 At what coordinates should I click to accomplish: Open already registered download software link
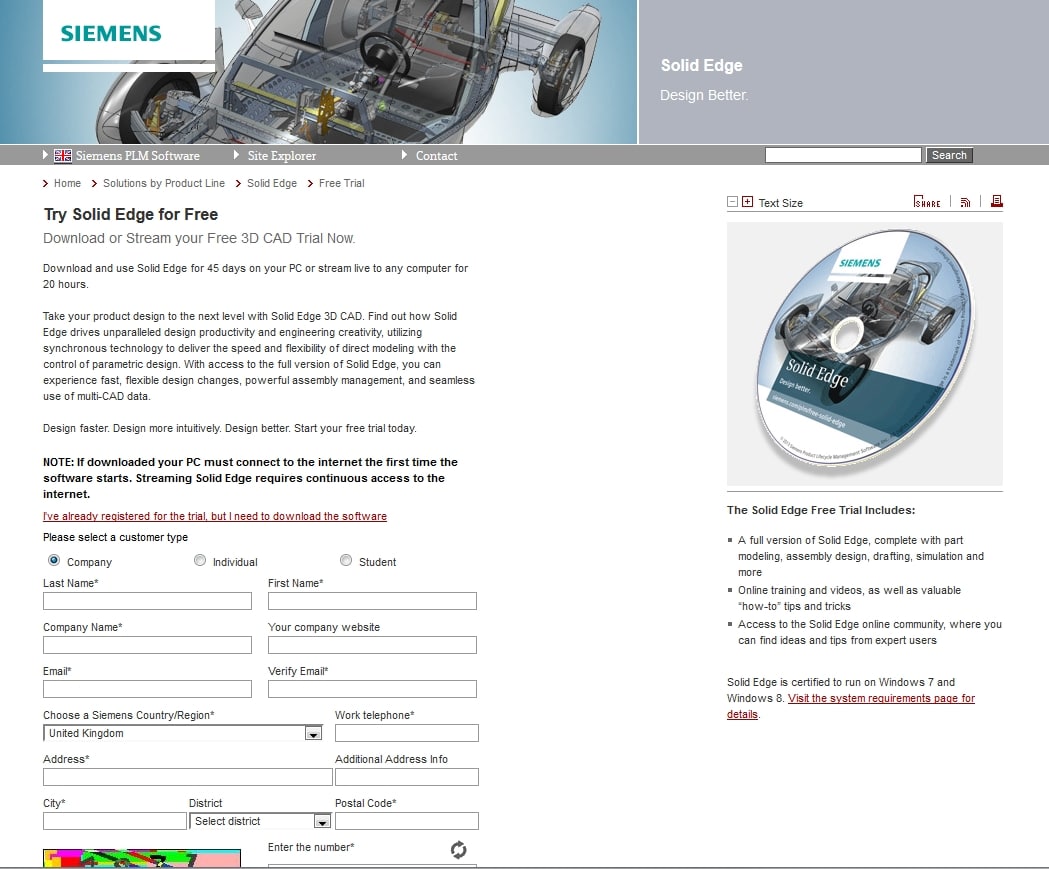tap(215, 516)
